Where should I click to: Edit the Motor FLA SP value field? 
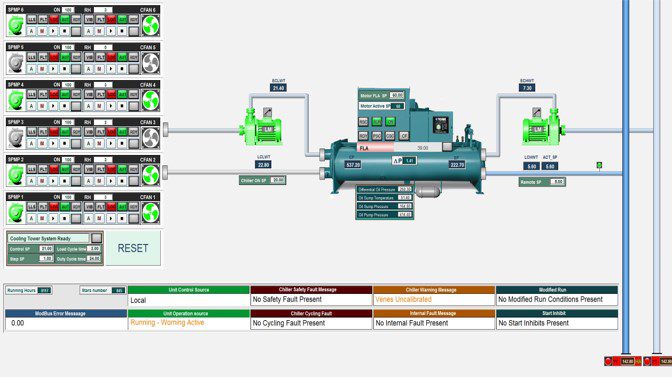(x=397, y=95)
